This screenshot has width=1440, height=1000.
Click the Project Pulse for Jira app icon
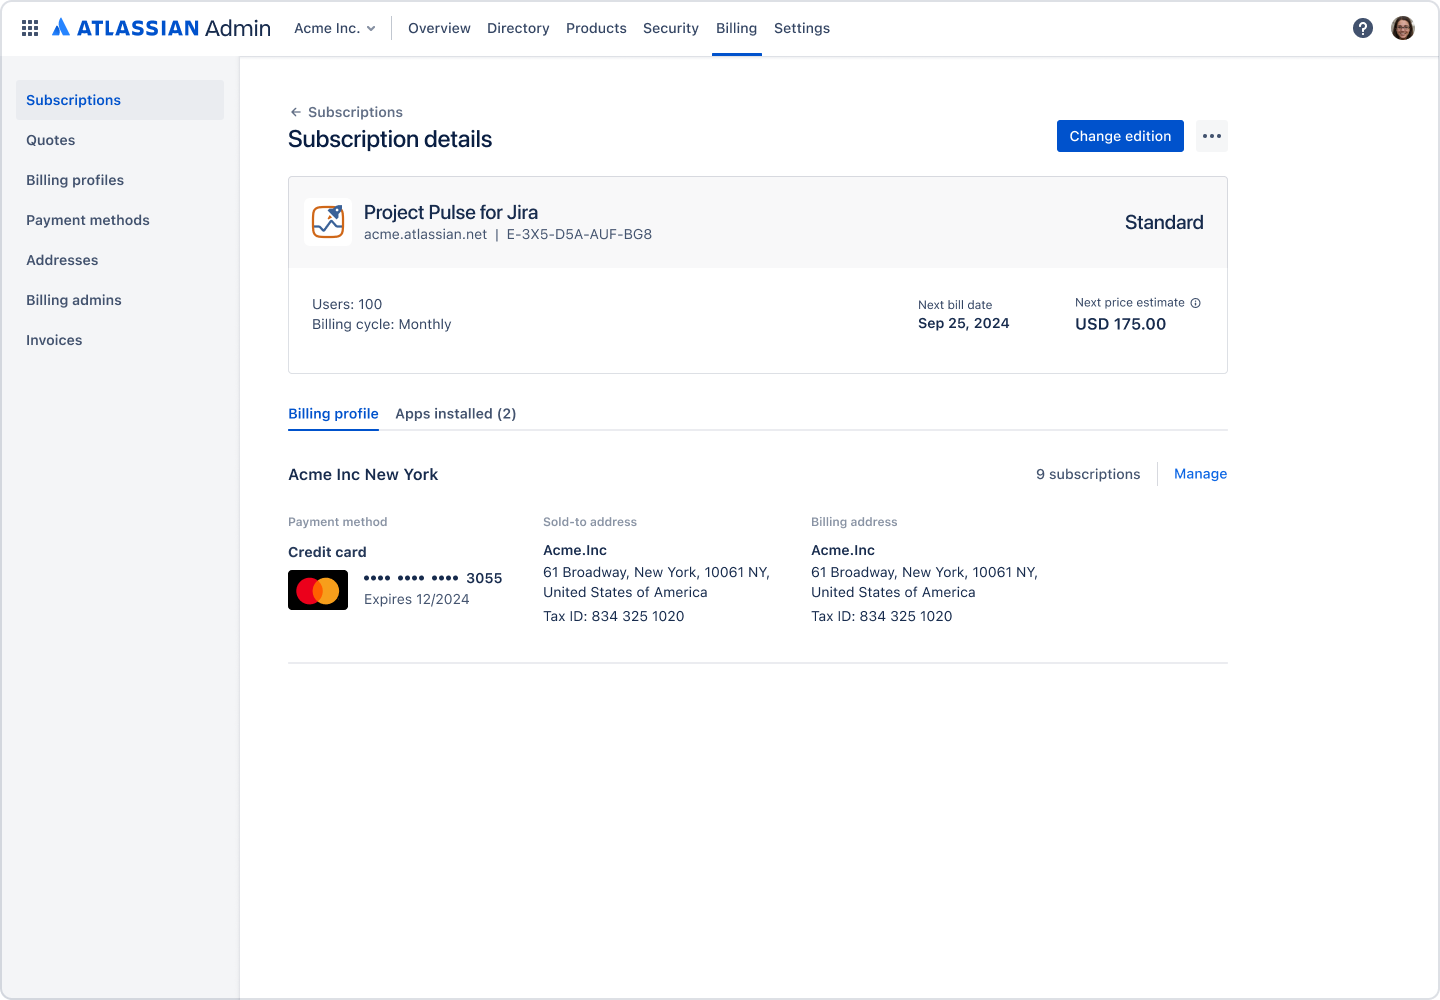click(328, 222)
